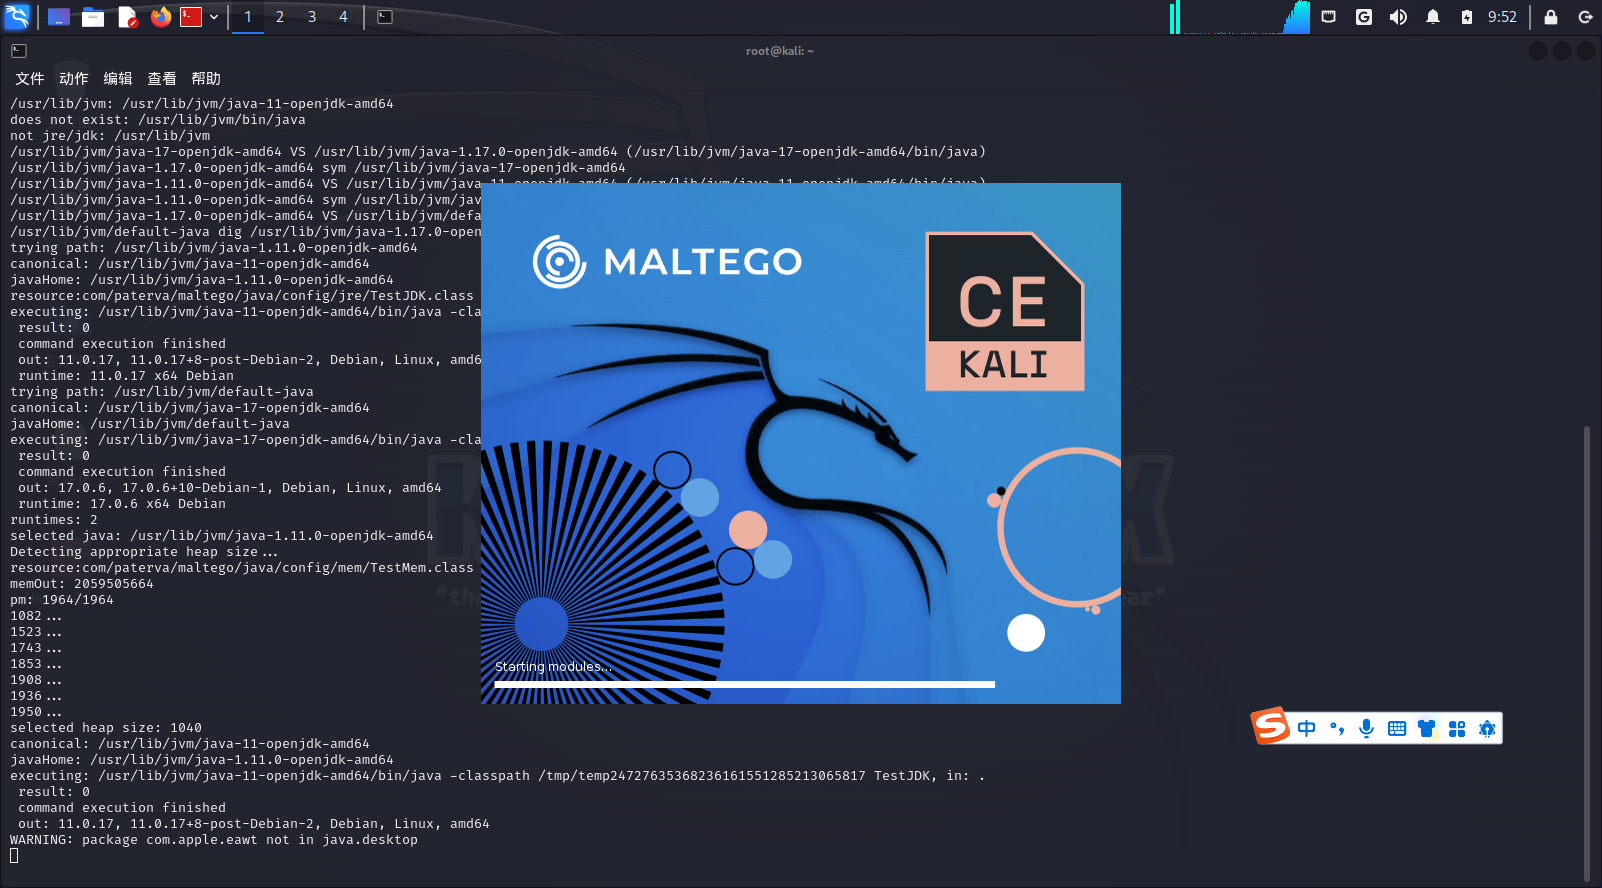1602x888 pixels.
Task: Open the Sogou toolbox grid icon
Action: point(1457,729)
